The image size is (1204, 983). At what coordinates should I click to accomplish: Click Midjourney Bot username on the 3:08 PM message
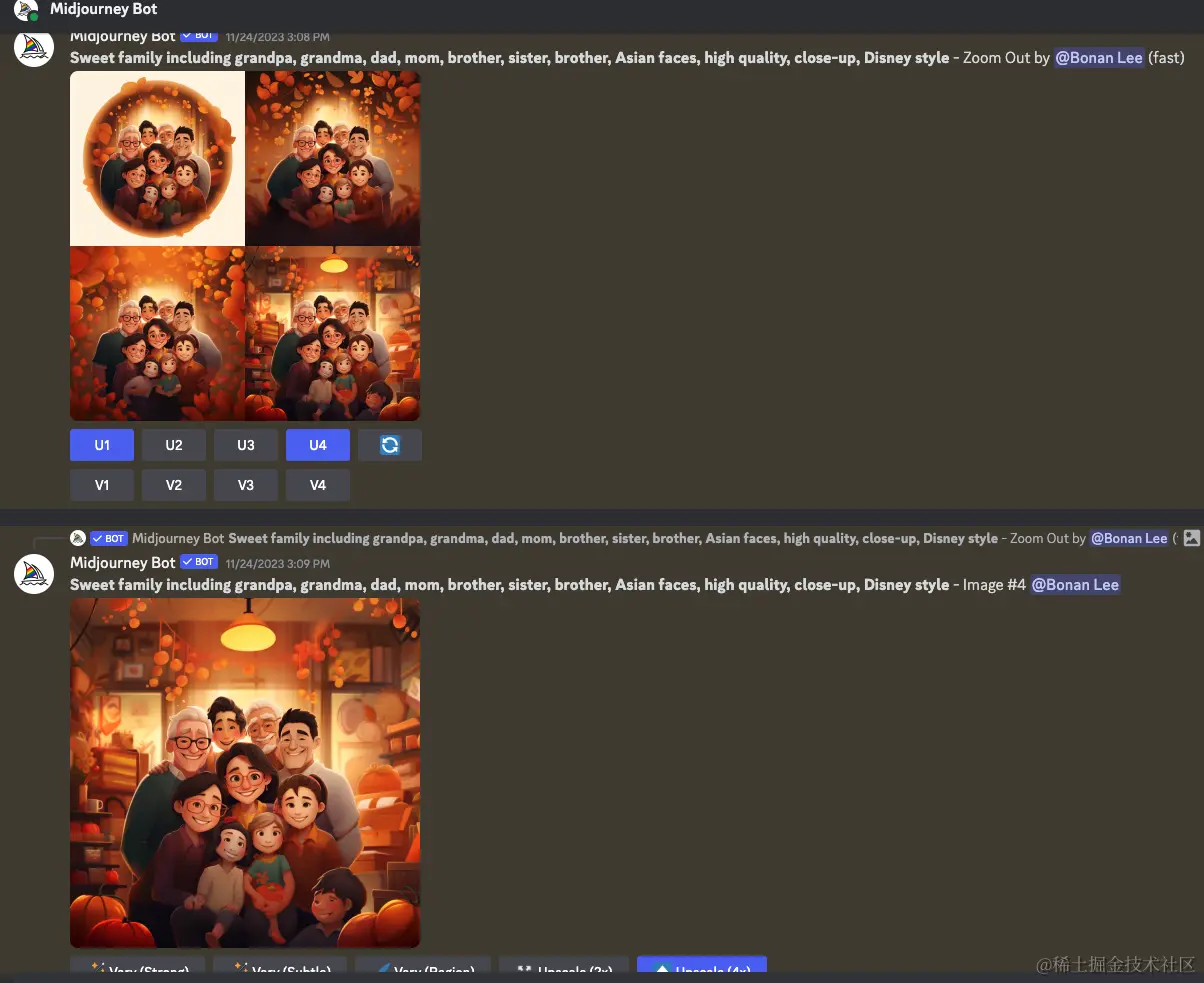pyautogui.click(x=123, y=36)
